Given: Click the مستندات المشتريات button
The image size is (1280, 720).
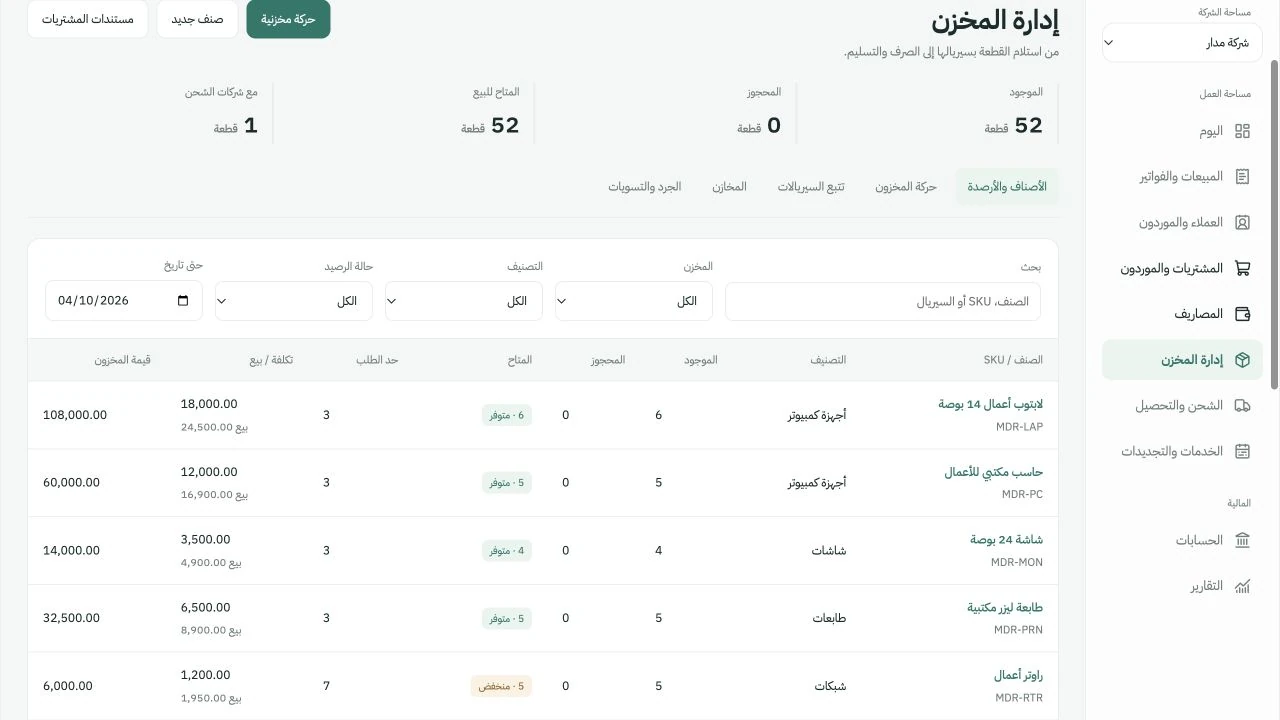Looking at the screenshot, I should tap(88, 19).
